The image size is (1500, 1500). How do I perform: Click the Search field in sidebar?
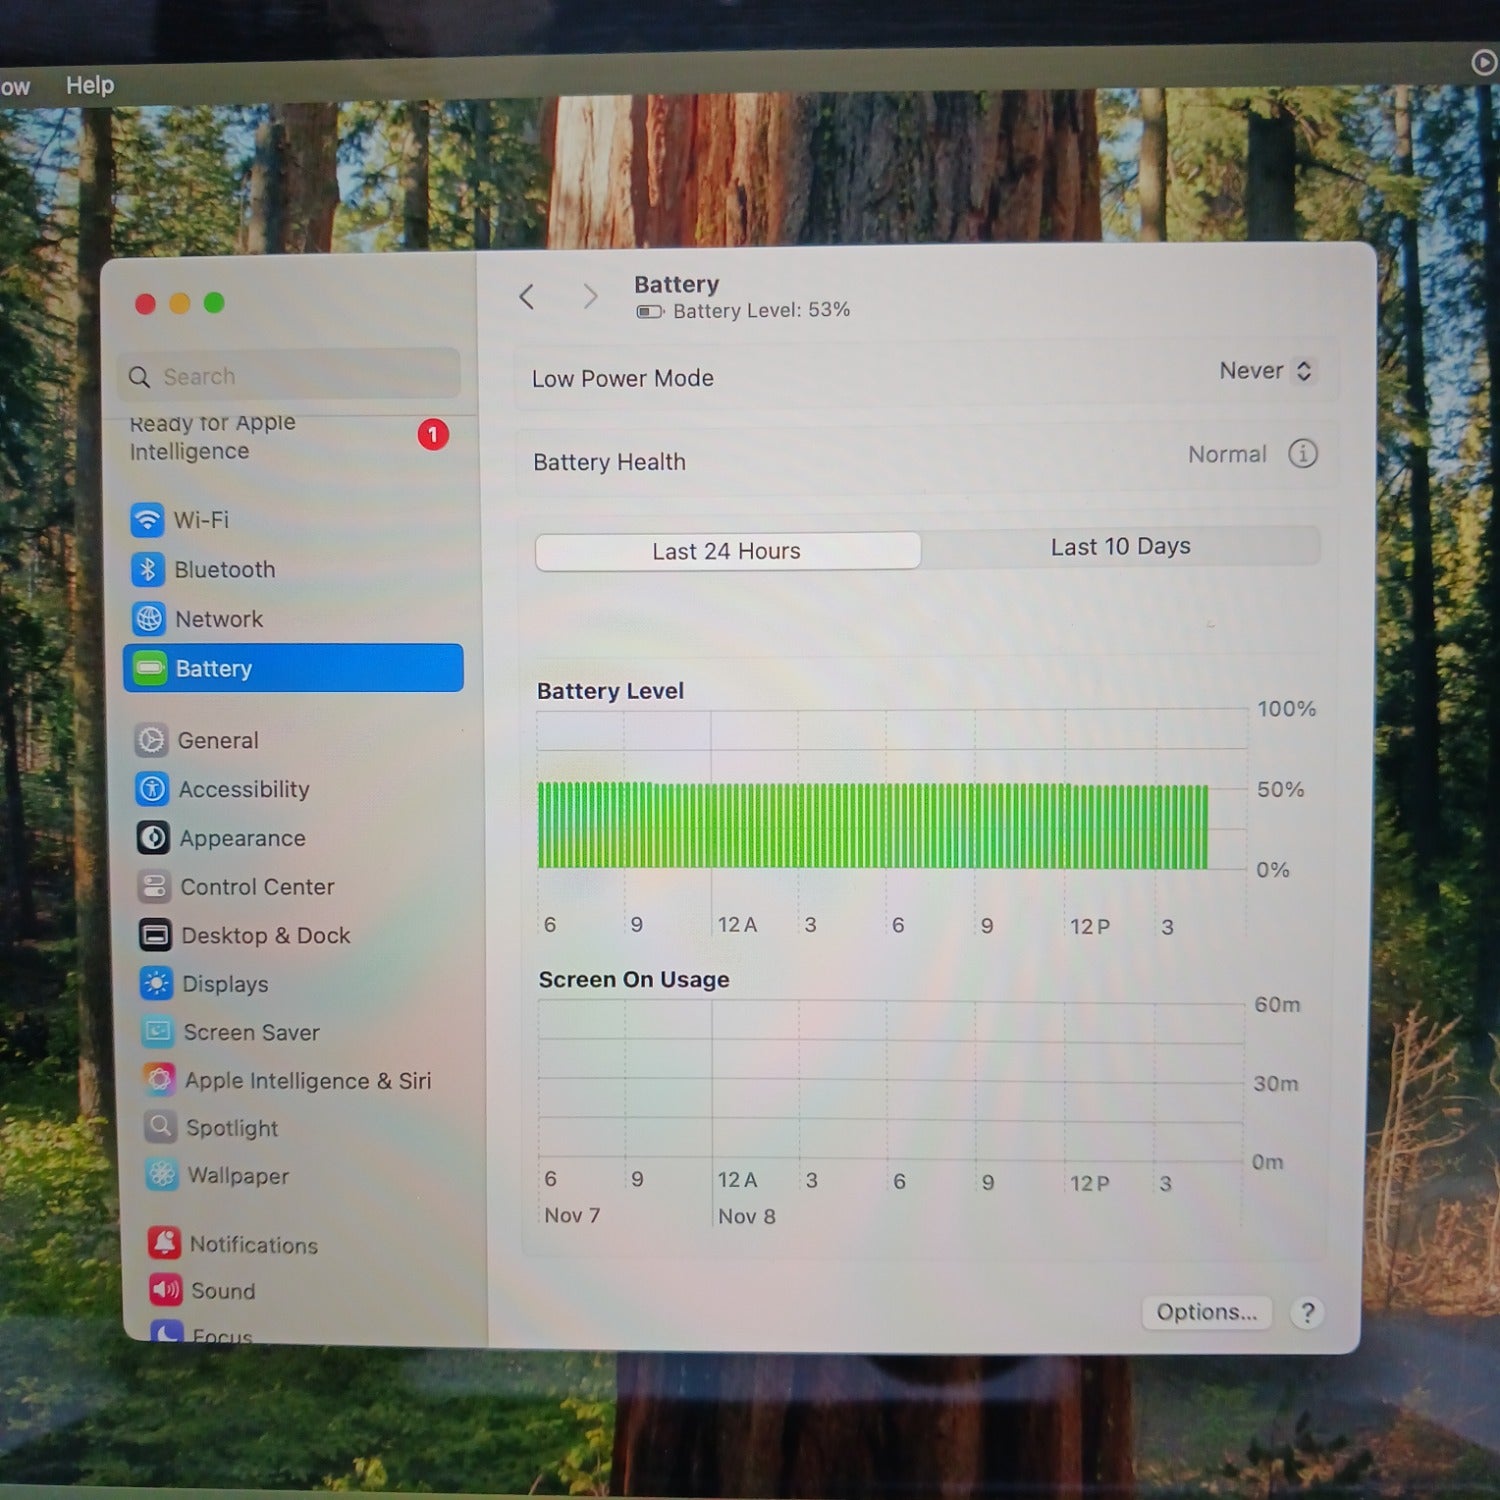click(290, 376)
